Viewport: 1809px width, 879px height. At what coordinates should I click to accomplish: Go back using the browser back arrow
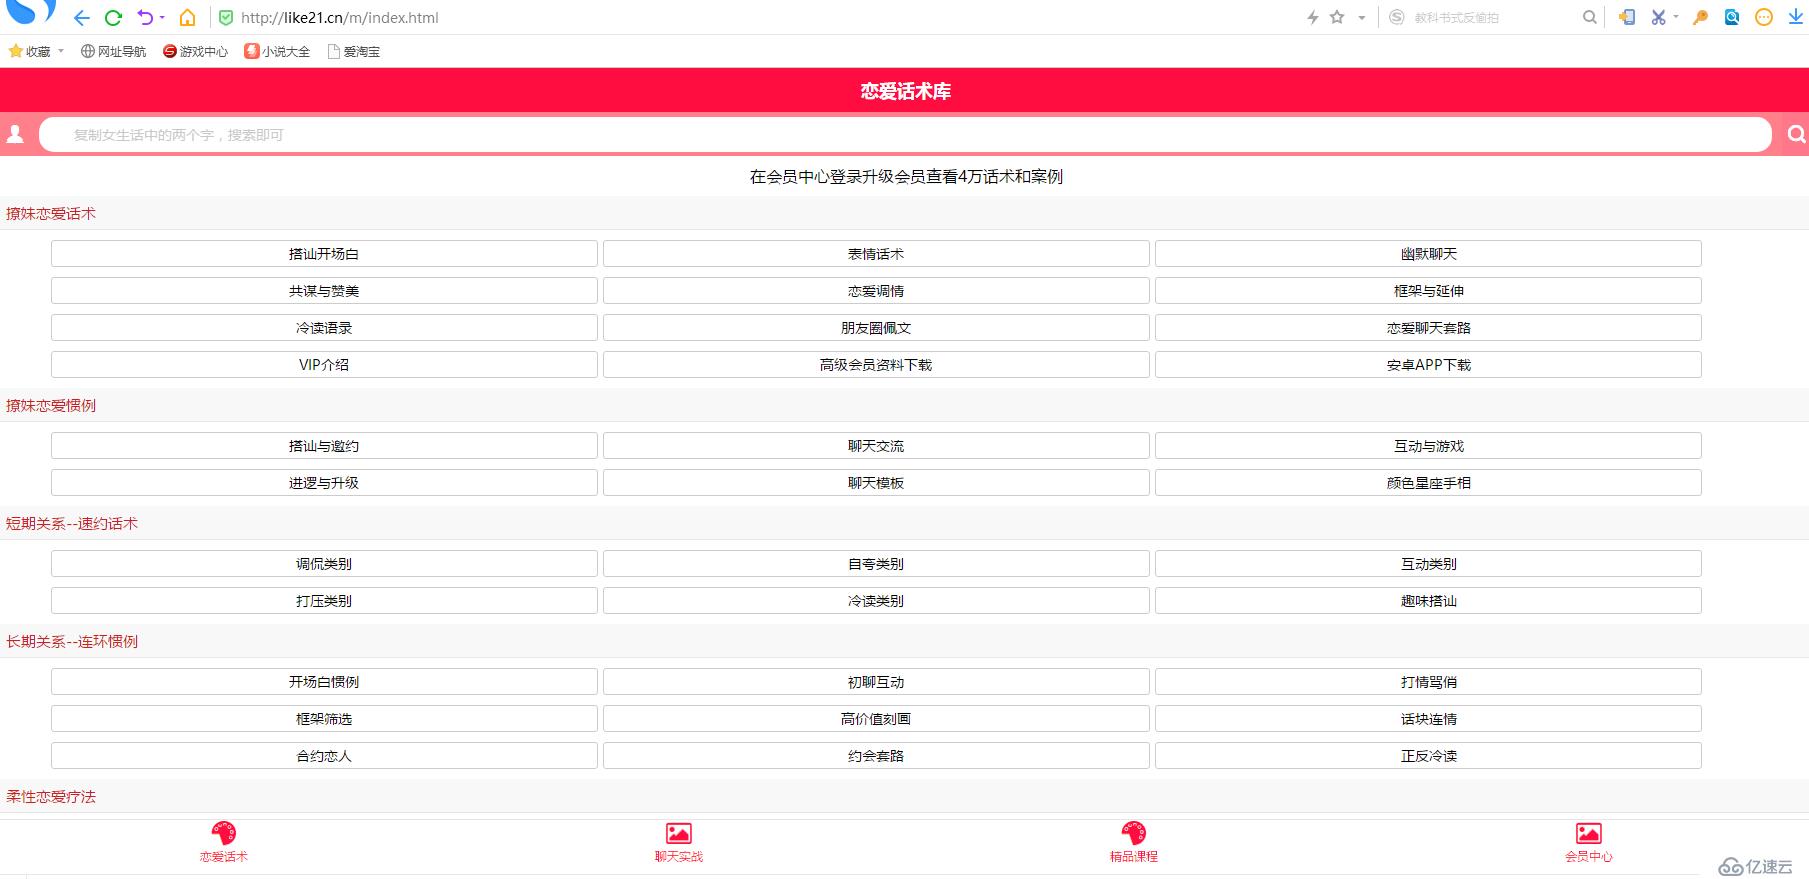pos(82,18)
